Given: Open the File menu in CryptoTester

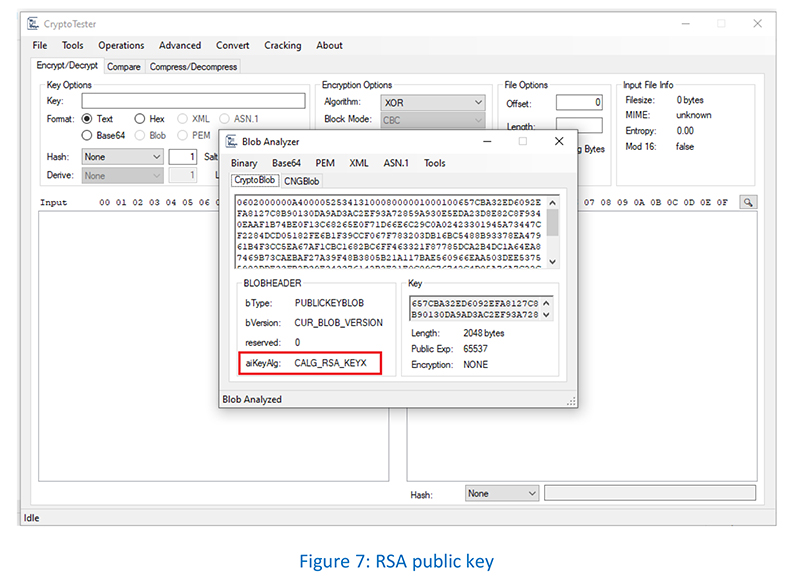Looking at the screenshot, I should coord(40,45).
